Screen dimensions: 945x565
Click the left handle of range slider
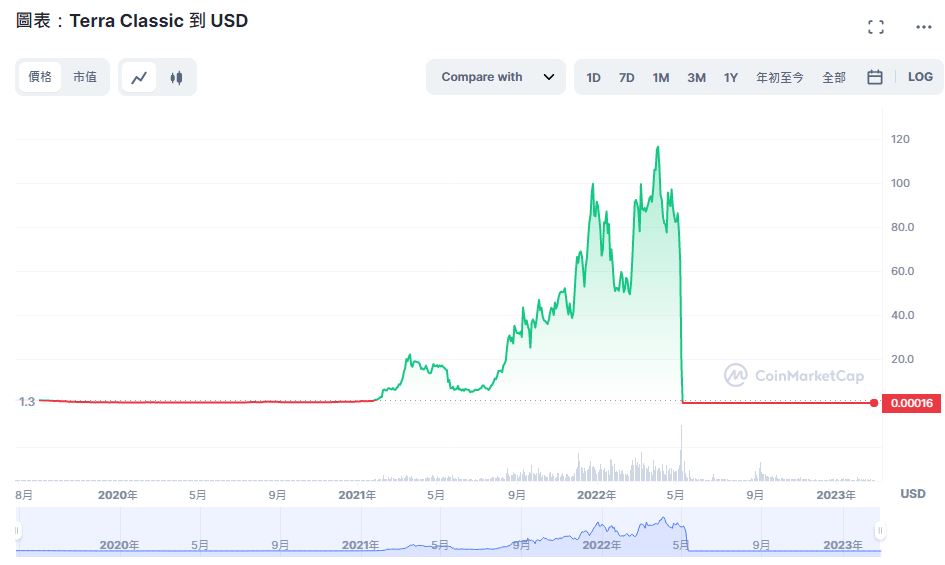tap(17, 531)
